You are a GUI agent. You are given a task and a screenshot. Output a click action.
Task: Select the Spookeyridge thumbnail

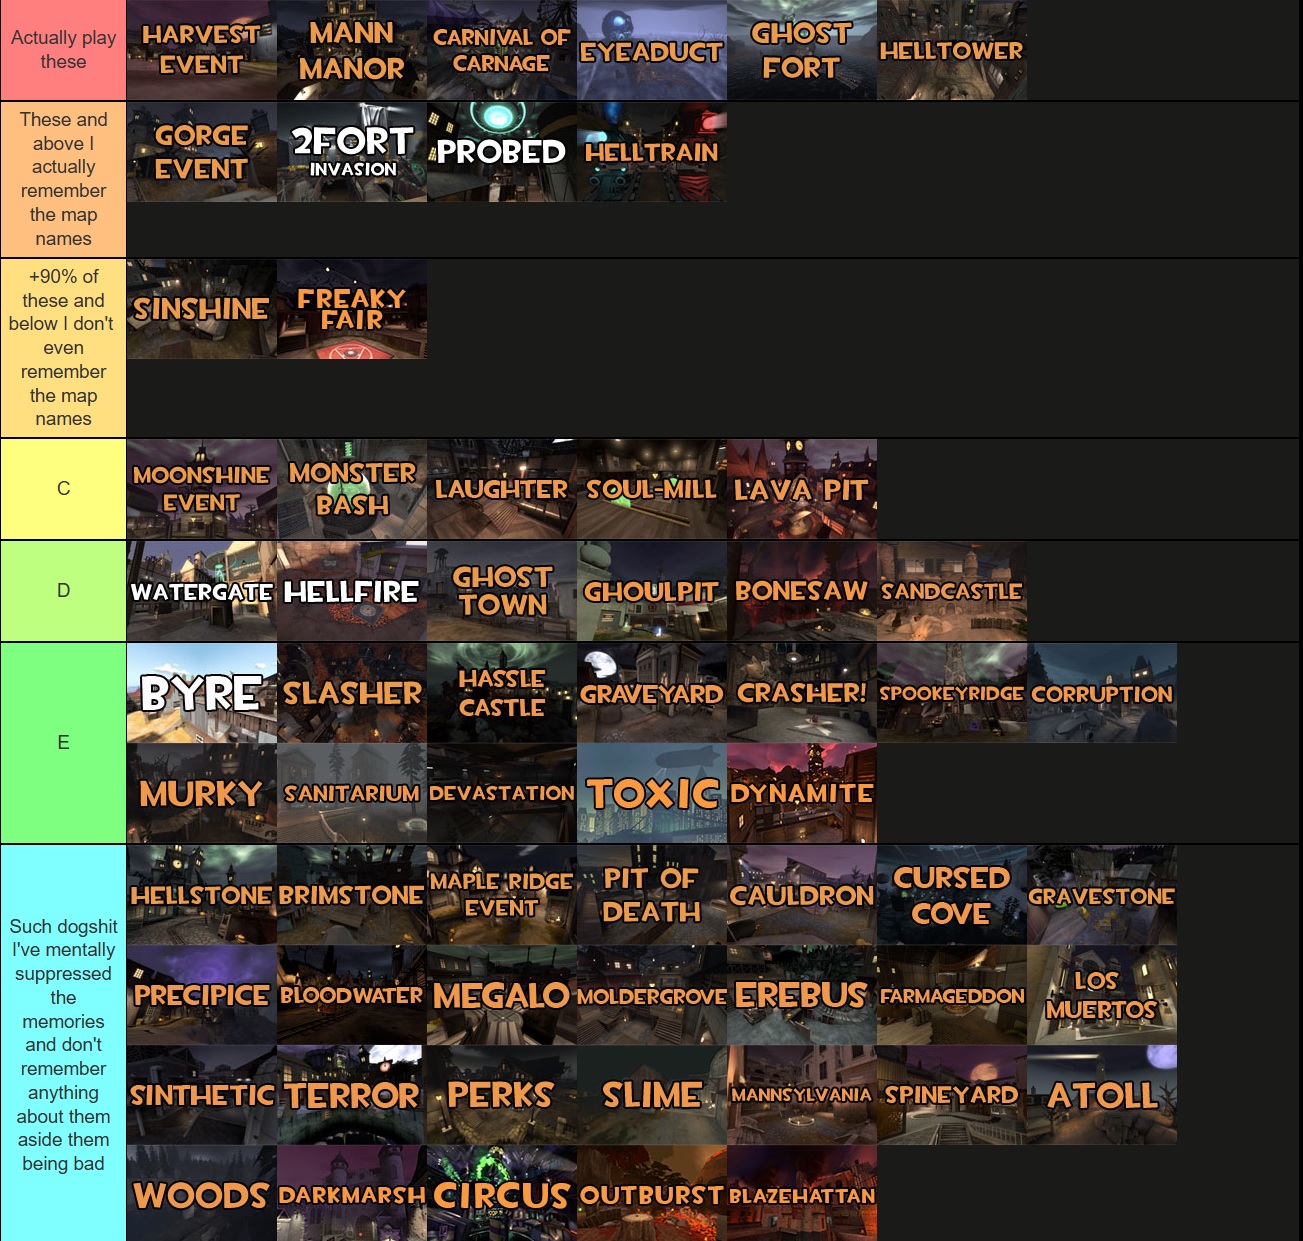point(952,693)
